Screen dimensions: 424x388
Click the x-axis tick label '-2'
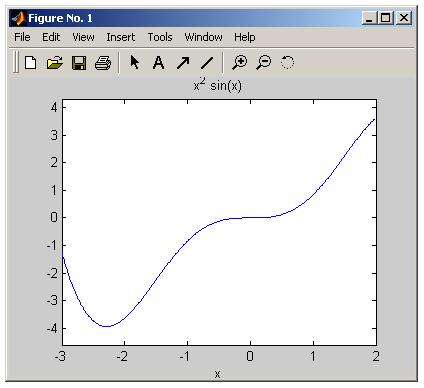pos(122,357)
